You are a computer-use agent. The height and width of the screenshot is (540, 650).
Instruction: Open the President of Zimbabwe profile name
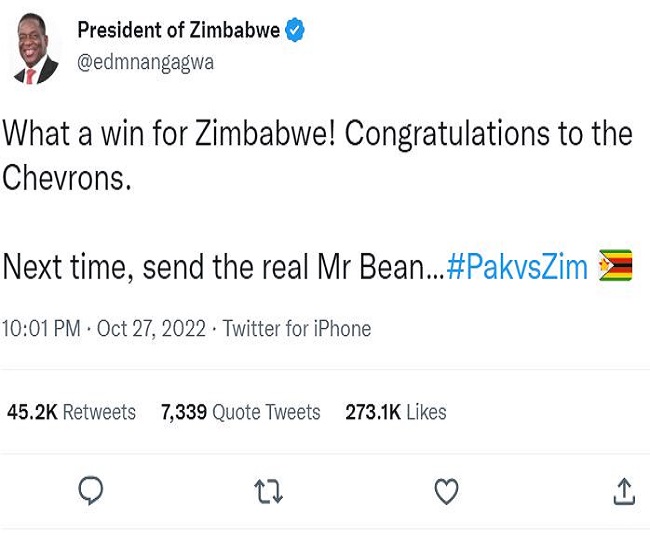pos(178,31)
